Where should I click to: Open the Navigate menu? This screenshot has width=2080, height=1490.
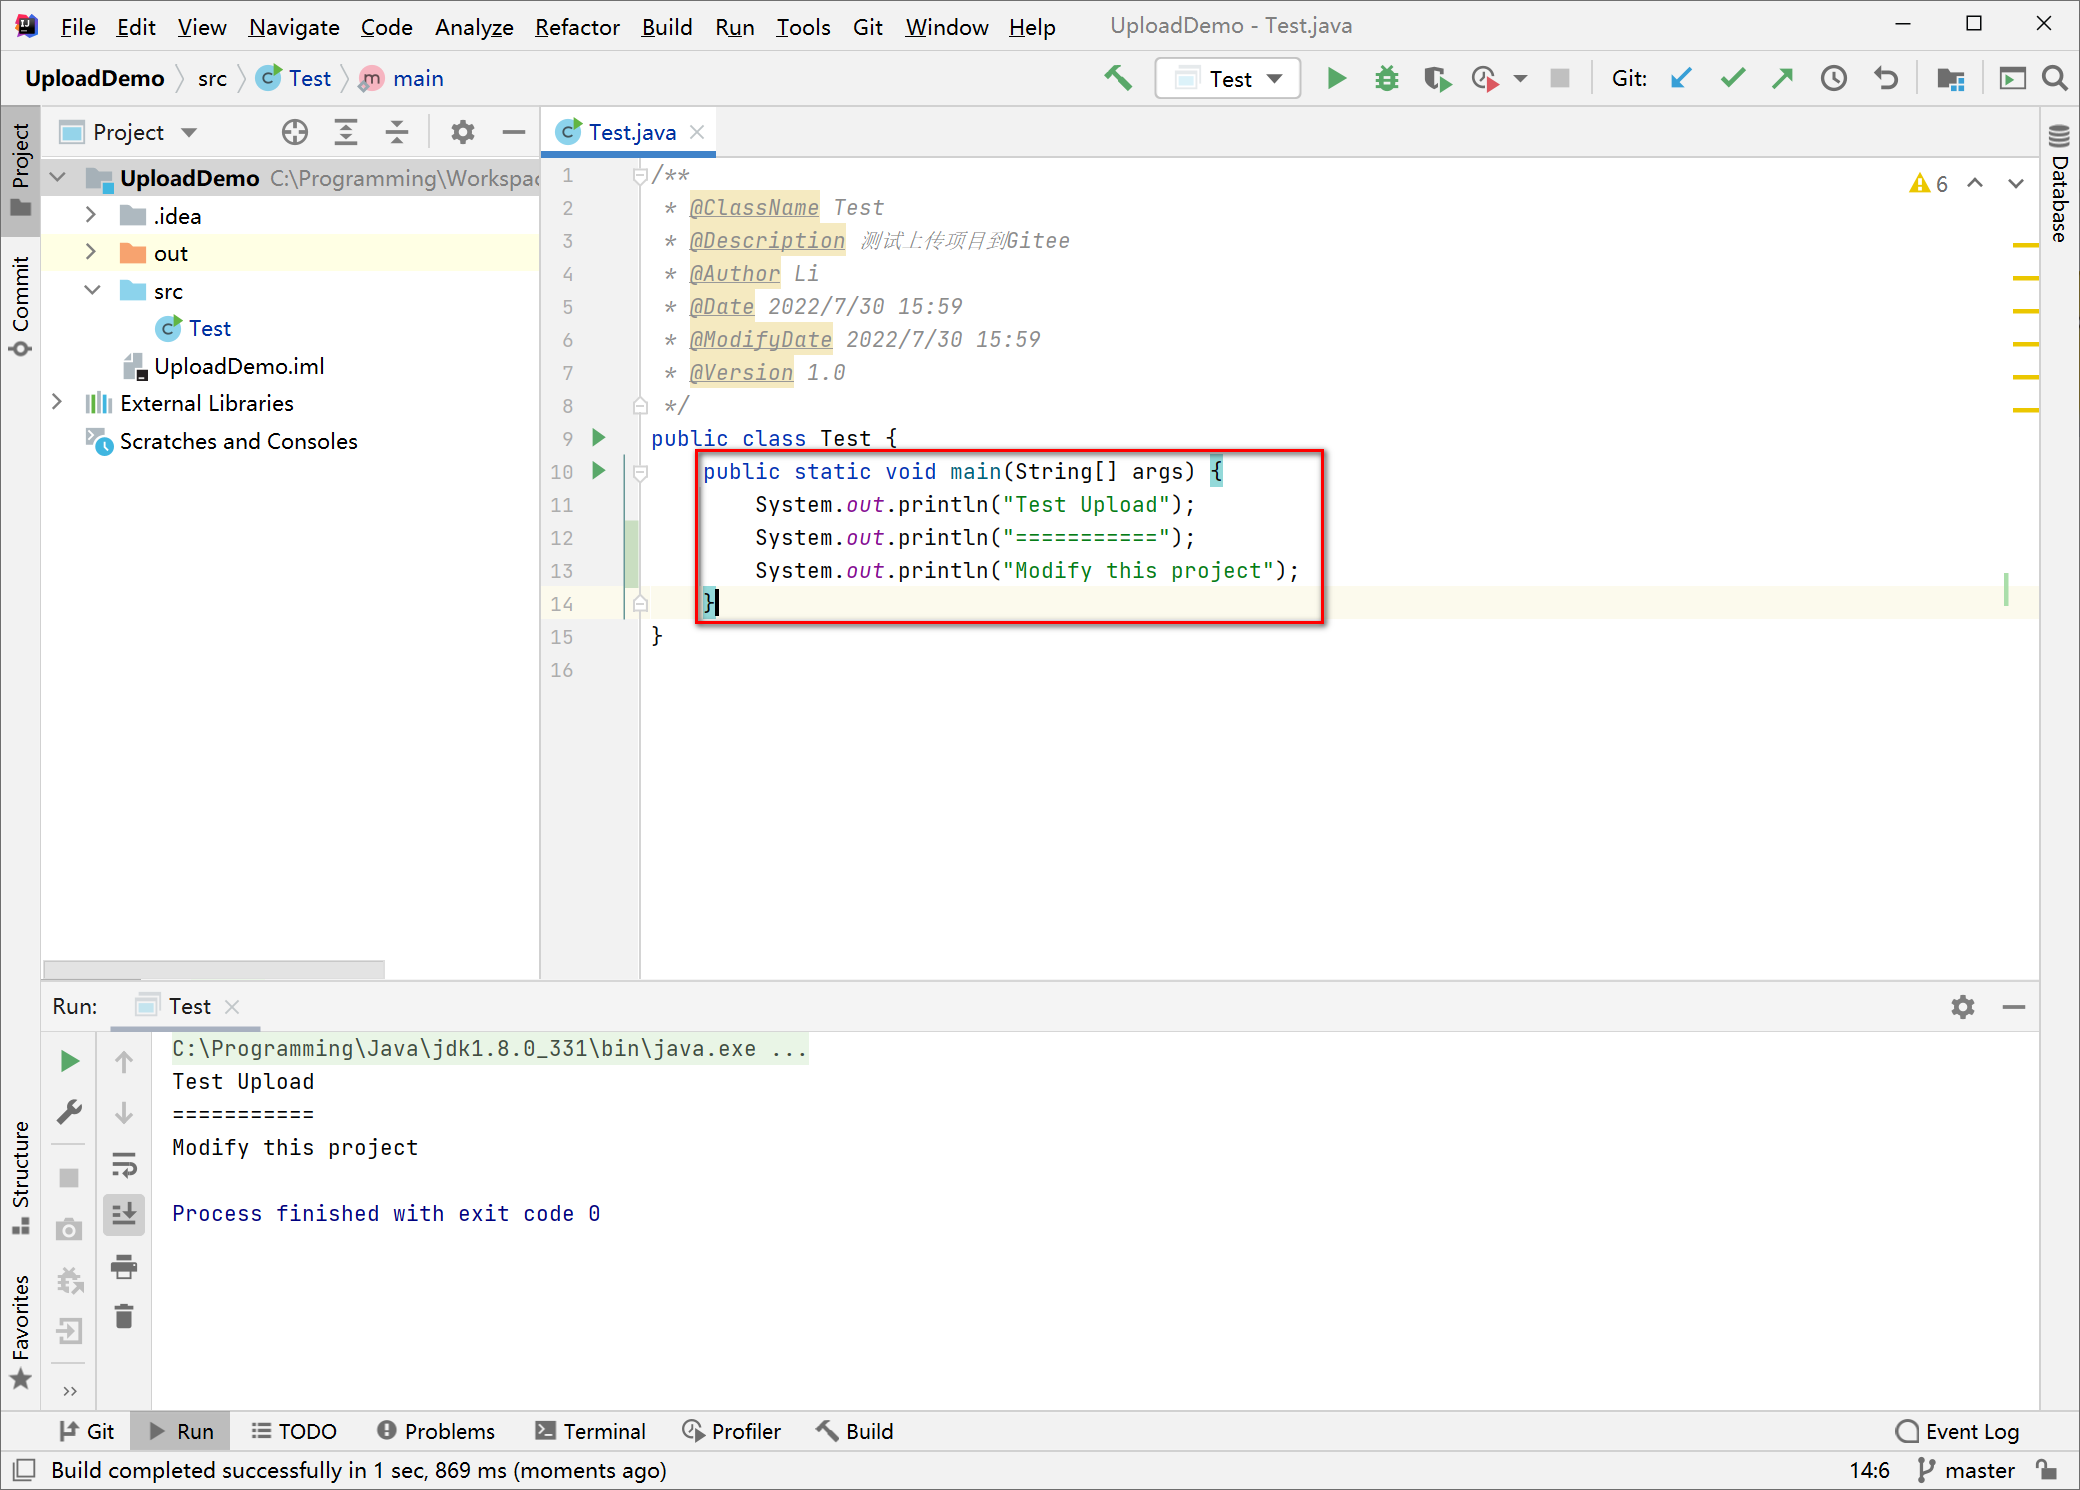pyautogui.click(x=294, y=27)
